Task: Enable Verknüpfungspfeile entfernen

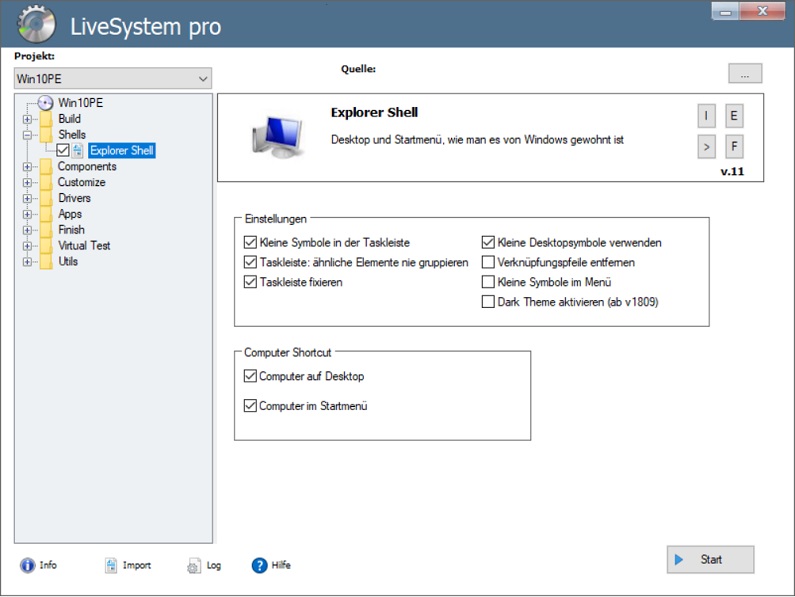Action: point(488,262)
